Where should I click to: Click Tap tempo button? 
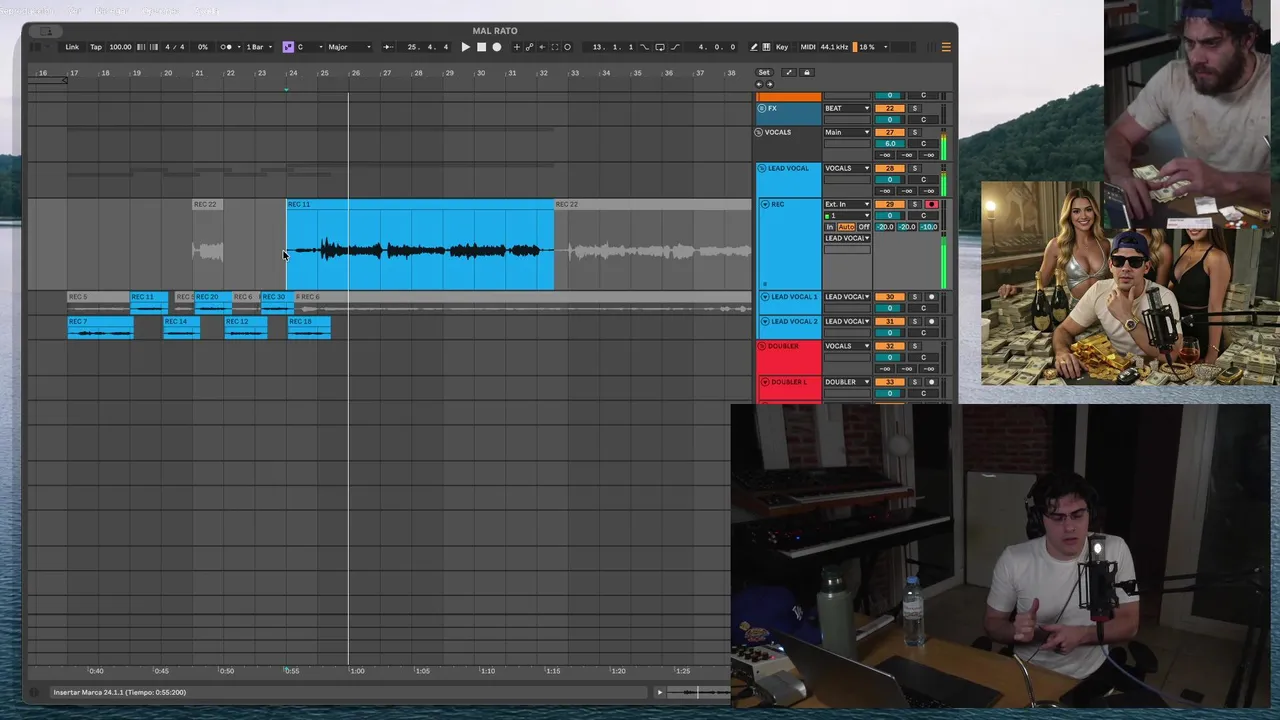point(96,47)
